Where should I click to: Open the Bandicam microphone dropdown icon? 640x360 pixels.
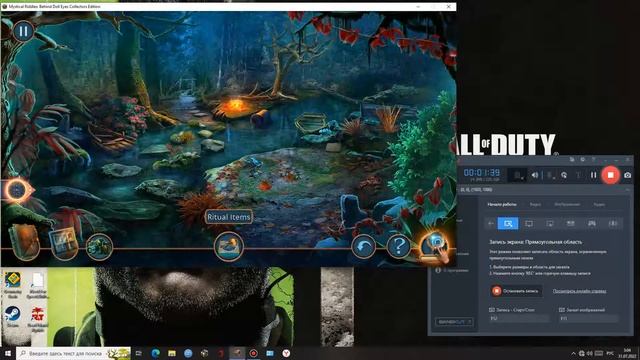pyautogui.click(x=551, y=175)
